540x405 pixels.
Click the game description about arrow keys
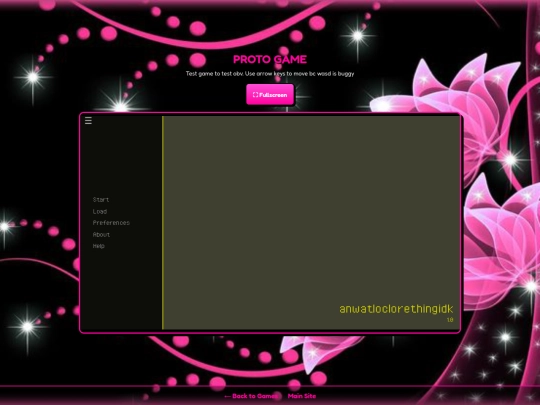(x=270, y=74)
